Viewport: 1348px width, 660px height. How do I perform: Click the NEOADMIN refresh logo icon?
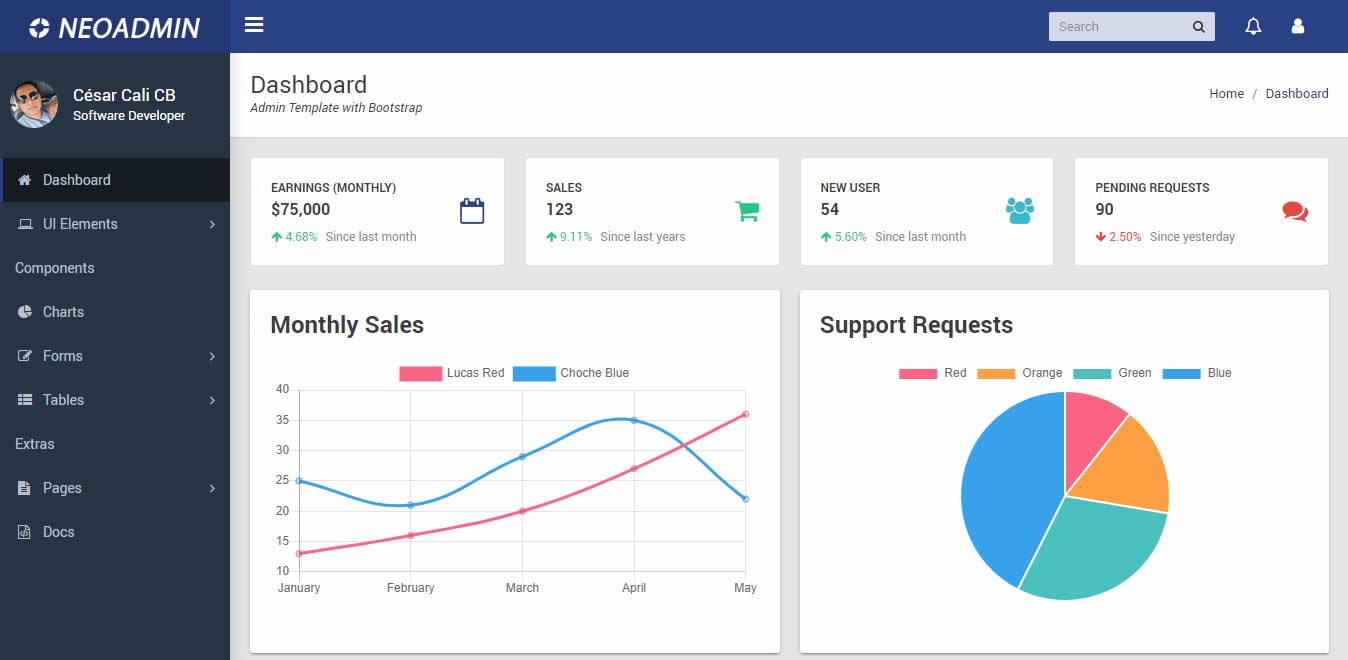(37, 27)
